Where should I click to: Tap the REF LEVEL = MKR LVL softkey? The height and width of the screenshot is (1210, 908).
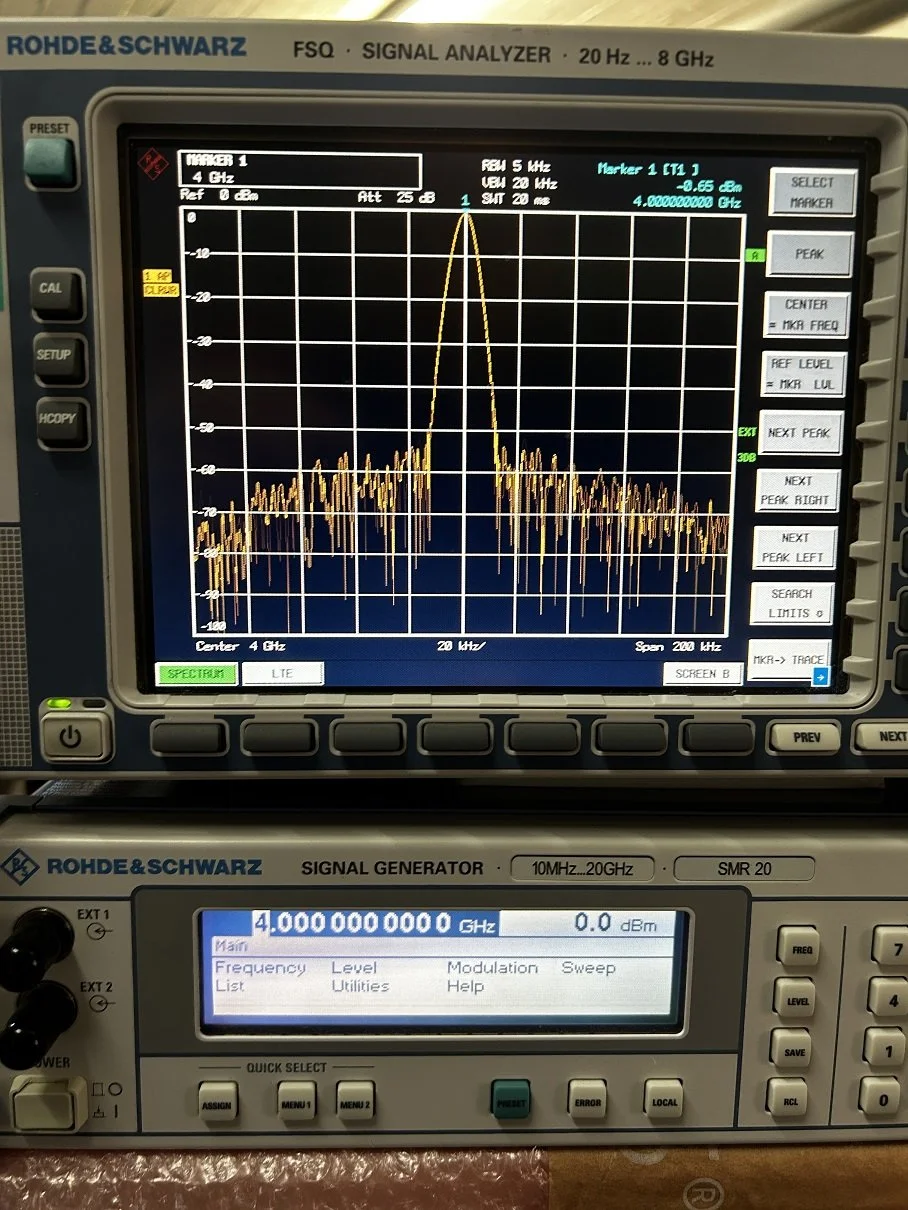tap(802, 374)
